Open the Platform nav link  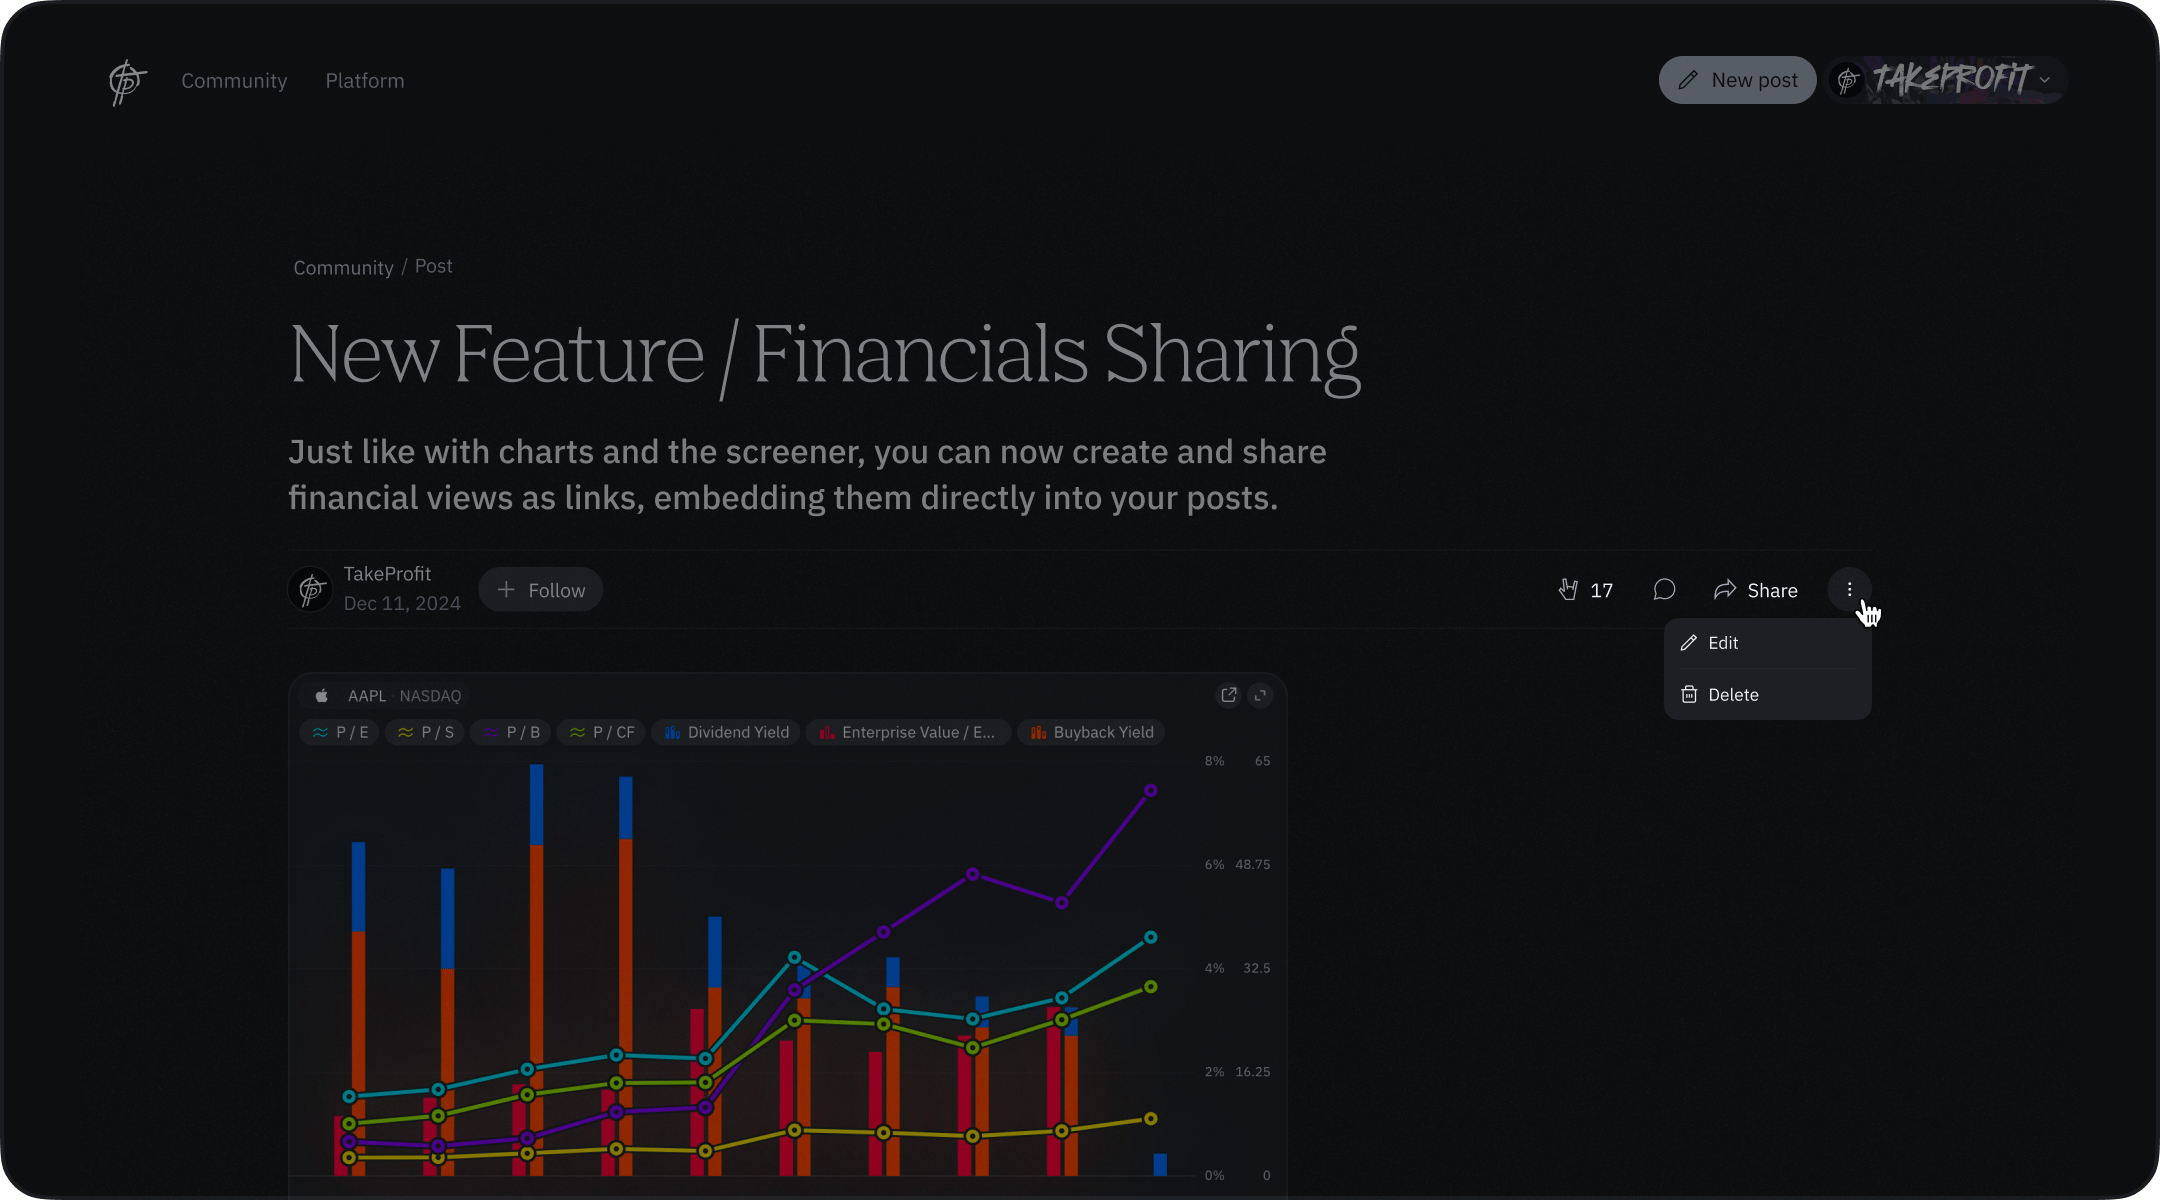coord(365,81)
